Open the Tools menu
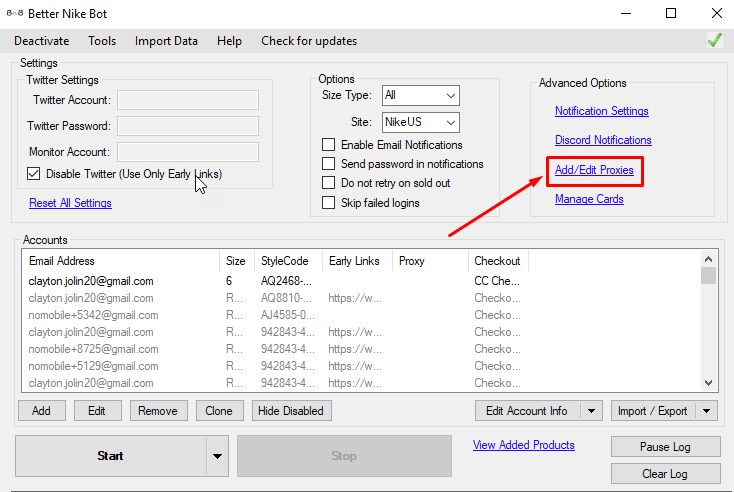 click(x=102, y=41)
